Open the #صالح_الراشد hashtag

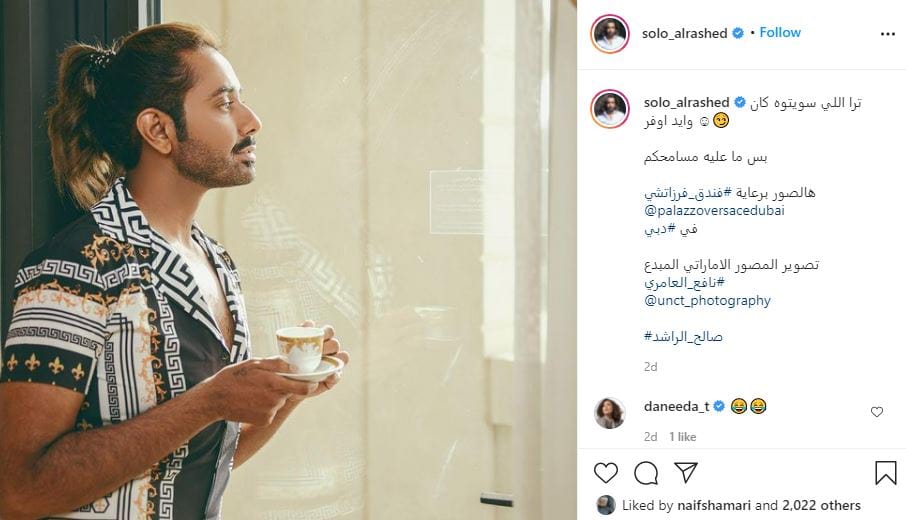pyautogui.click(x=683, y=336)
